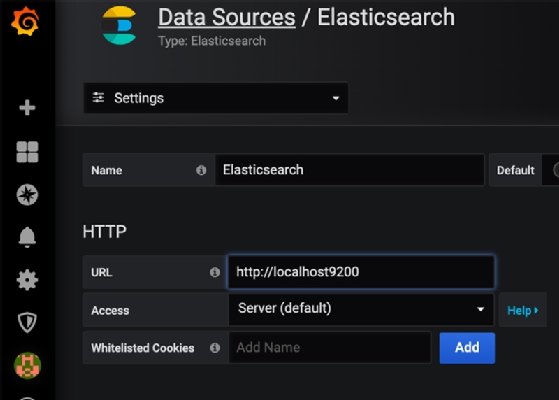Open the Dashboards grid icon
This screenshot has height=400, width=559.
click(27, 152)
